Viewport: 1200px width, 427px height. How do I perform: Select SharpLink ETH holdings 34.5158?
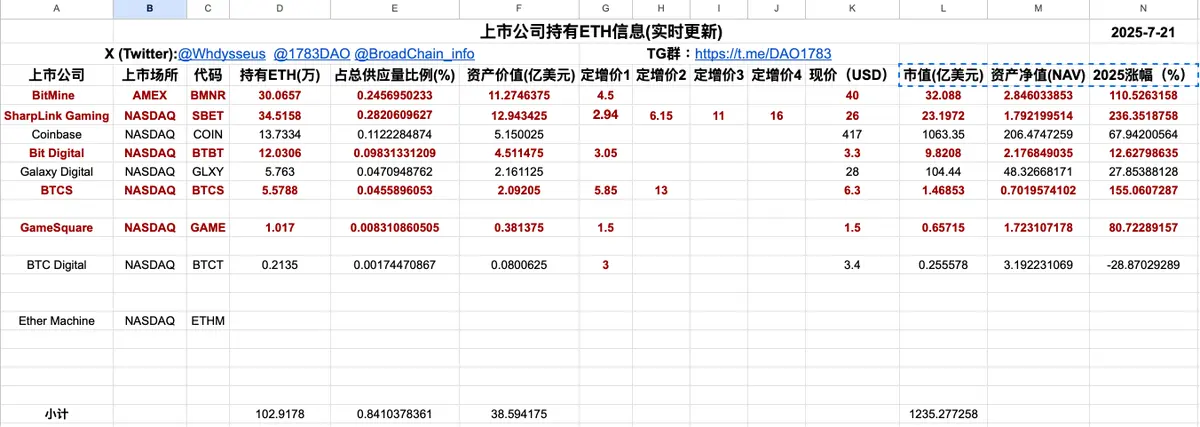click(x=279, y=116)
